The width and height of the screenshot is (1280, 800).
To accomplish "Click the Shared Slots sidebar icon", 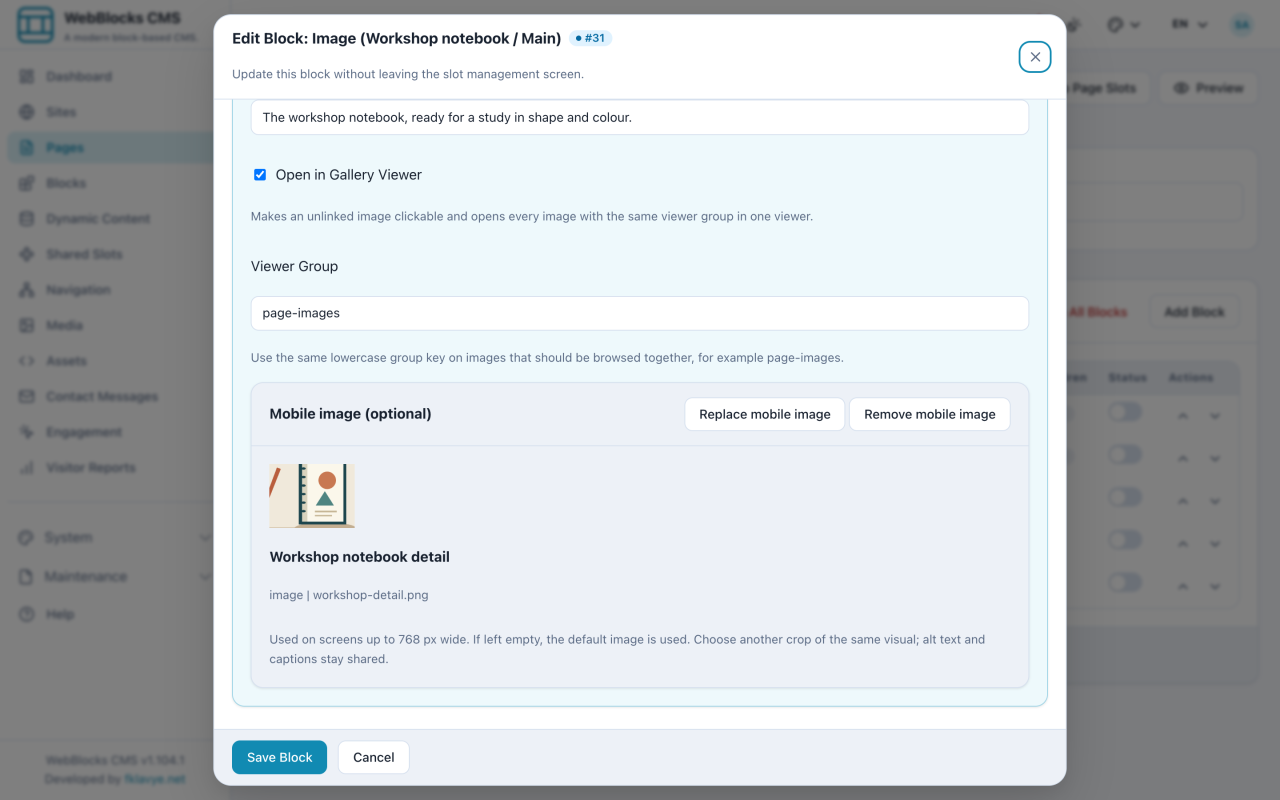I will click(x=27, y=255).
